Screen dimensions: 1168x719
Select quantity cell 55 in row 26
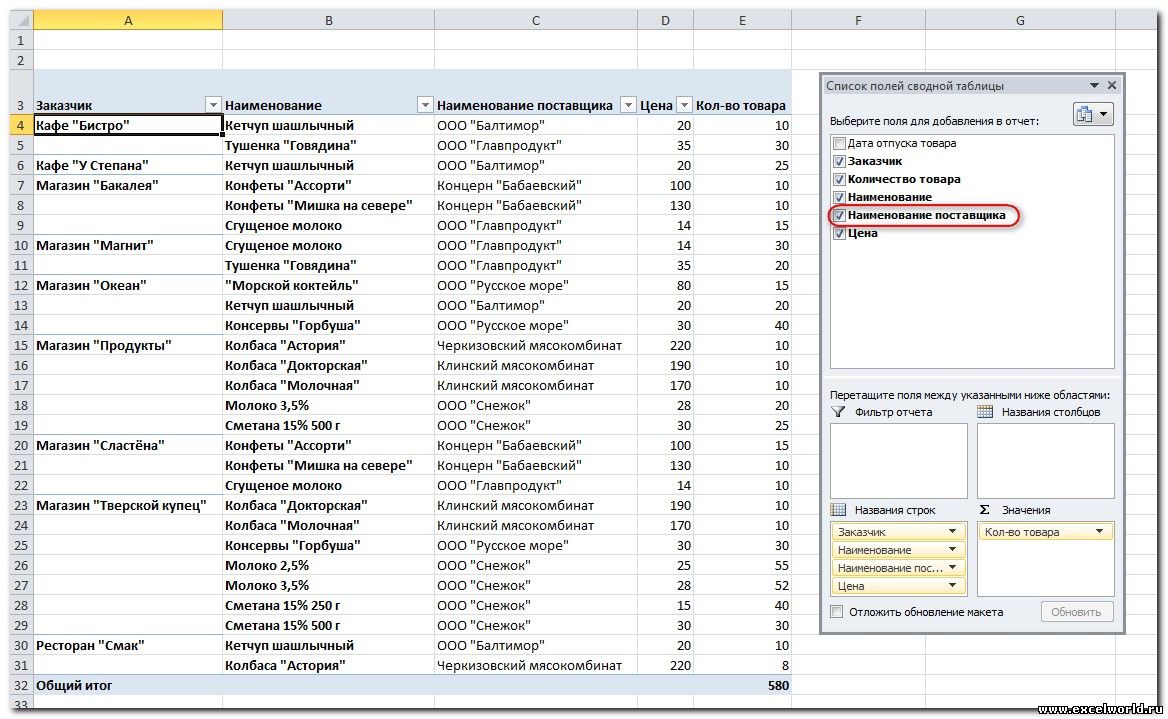tap(742, 566)
